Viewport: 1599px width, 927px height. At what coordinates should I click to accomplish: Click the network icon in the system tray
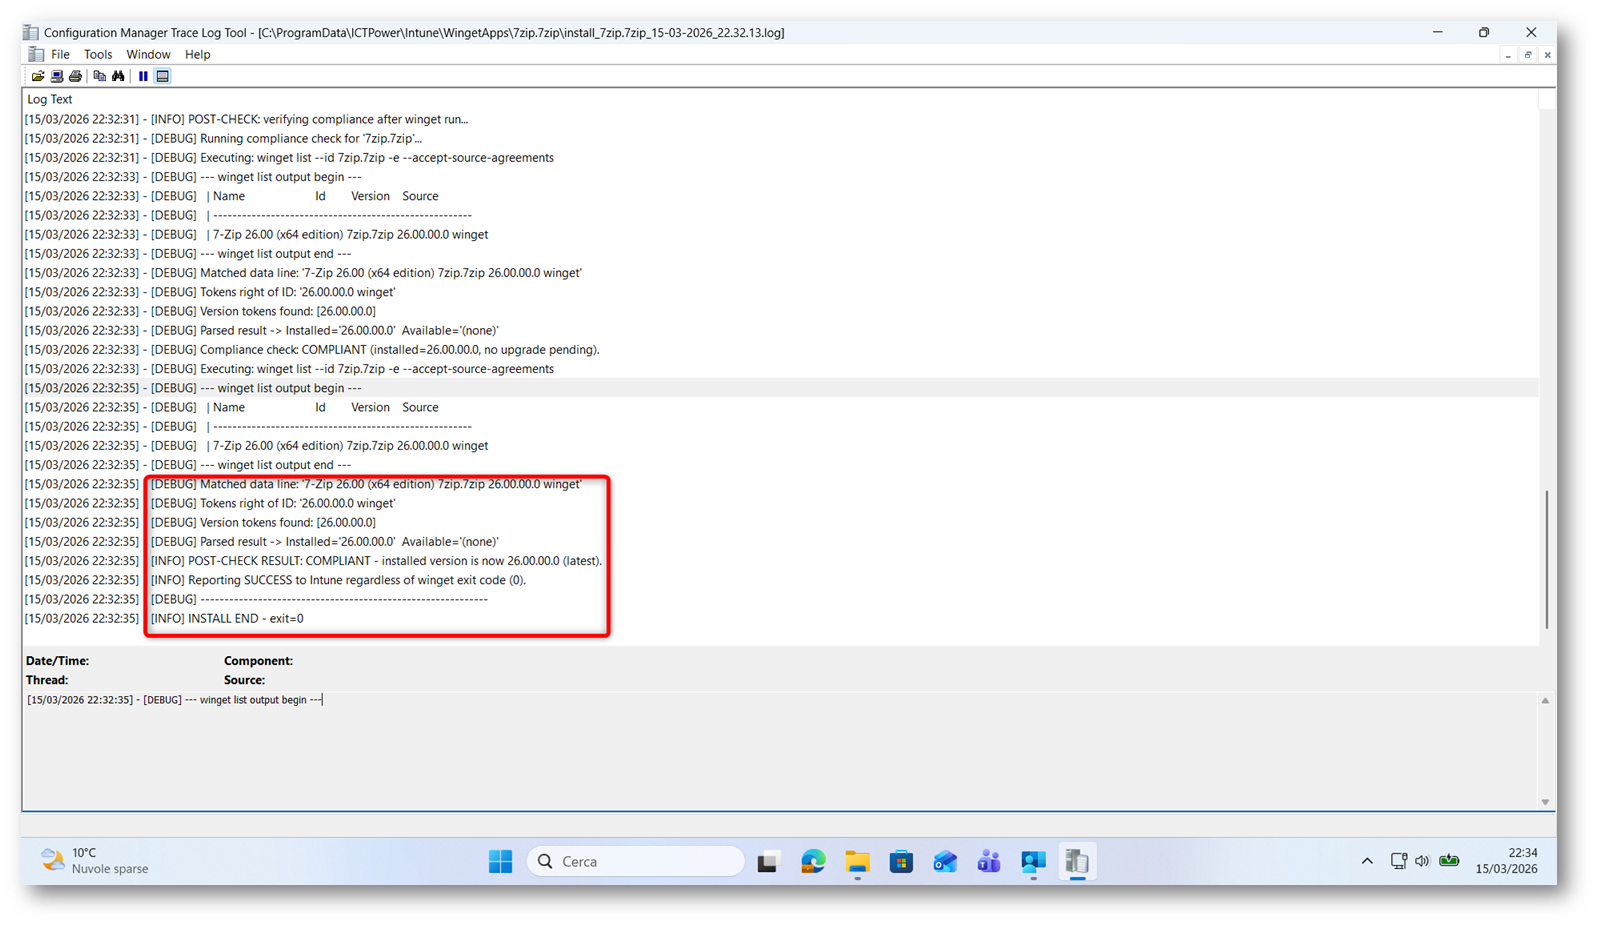1398,861
